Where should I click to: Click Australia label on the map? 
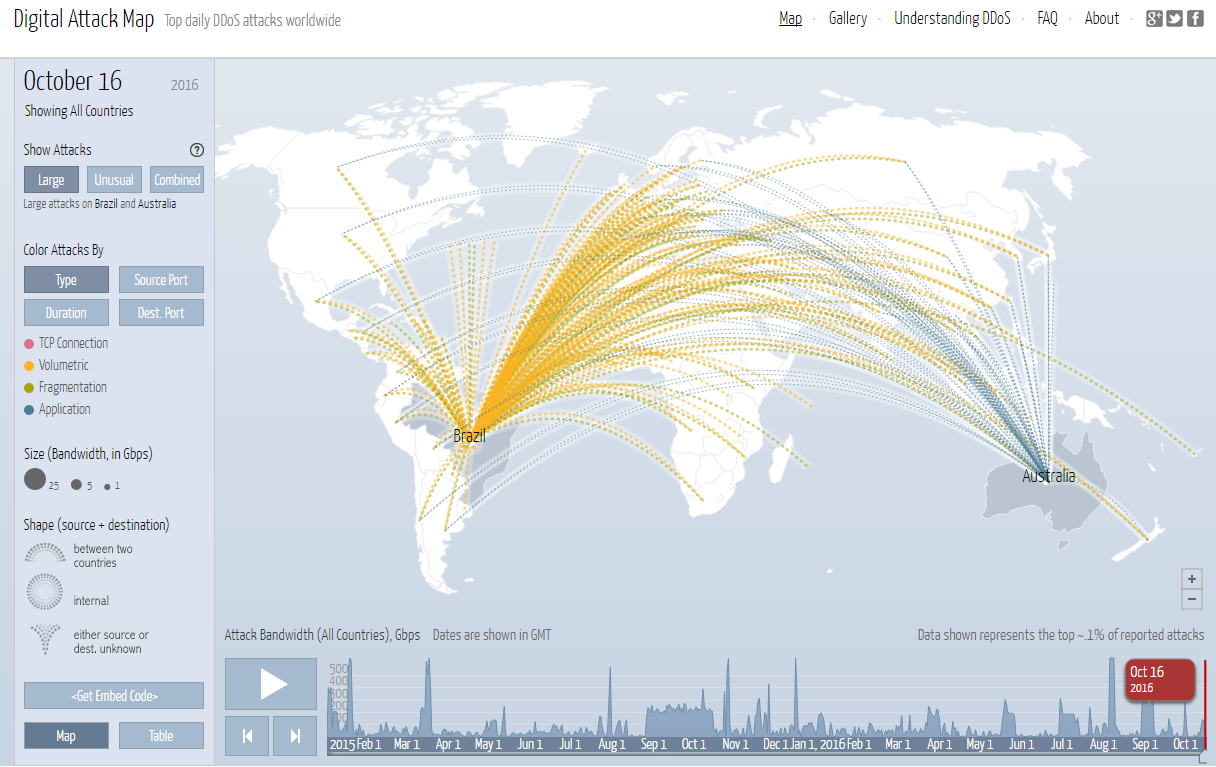[x=1048, y=476]
